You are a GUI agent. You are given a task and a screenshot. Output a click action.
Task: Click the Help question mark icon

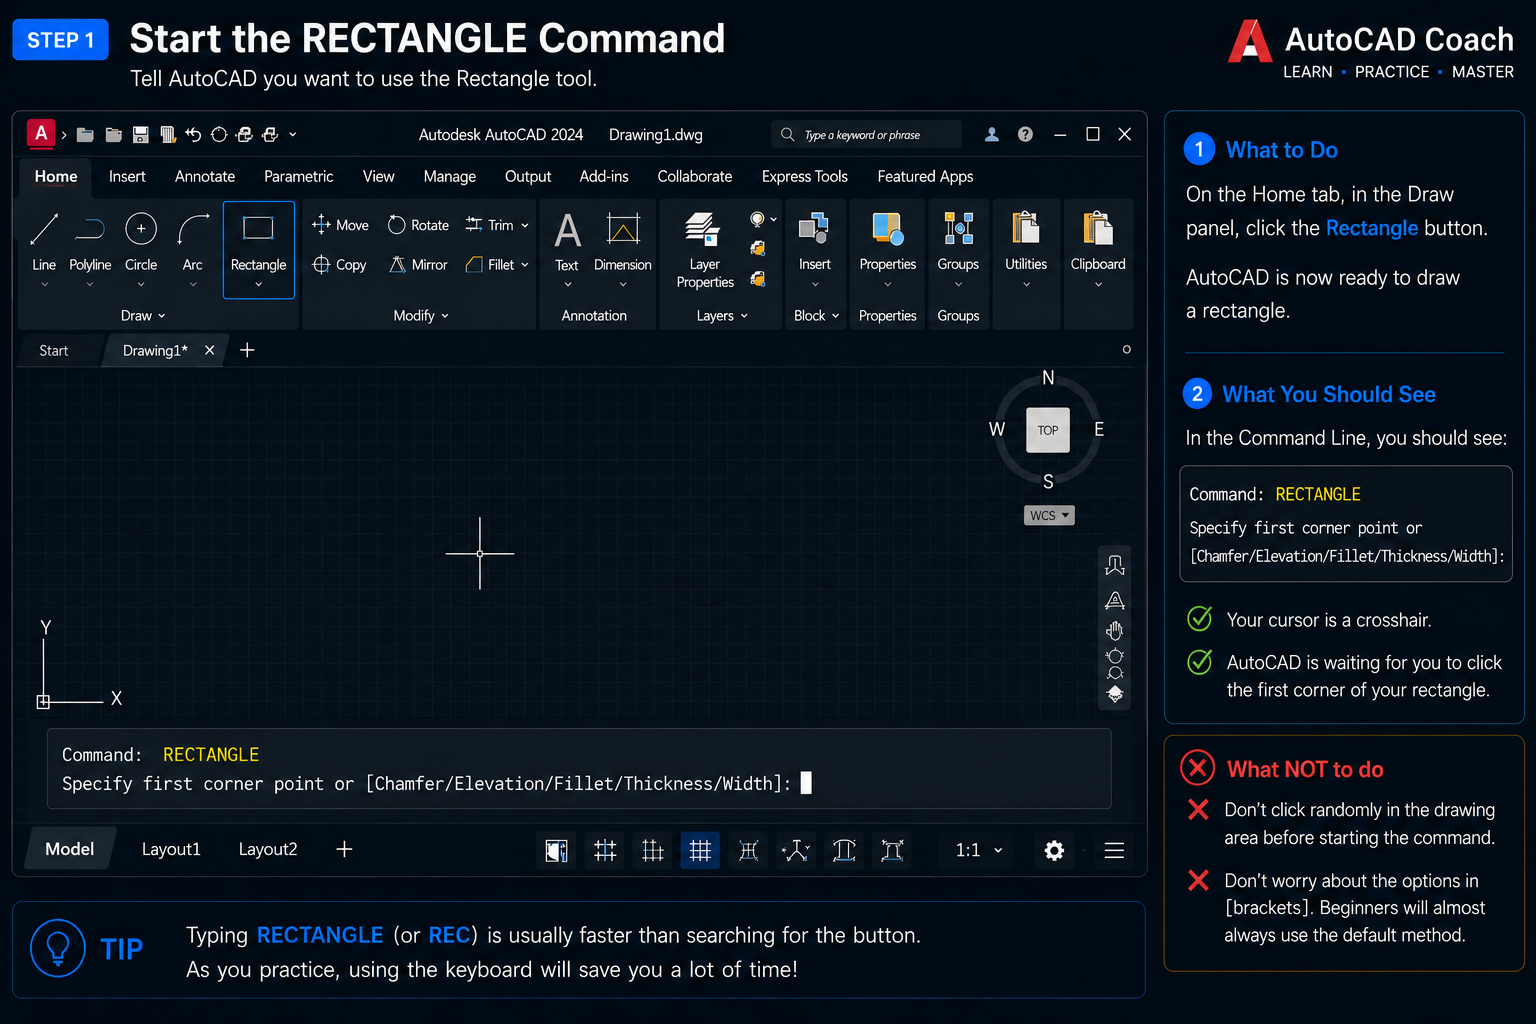tap(1025, 134)
